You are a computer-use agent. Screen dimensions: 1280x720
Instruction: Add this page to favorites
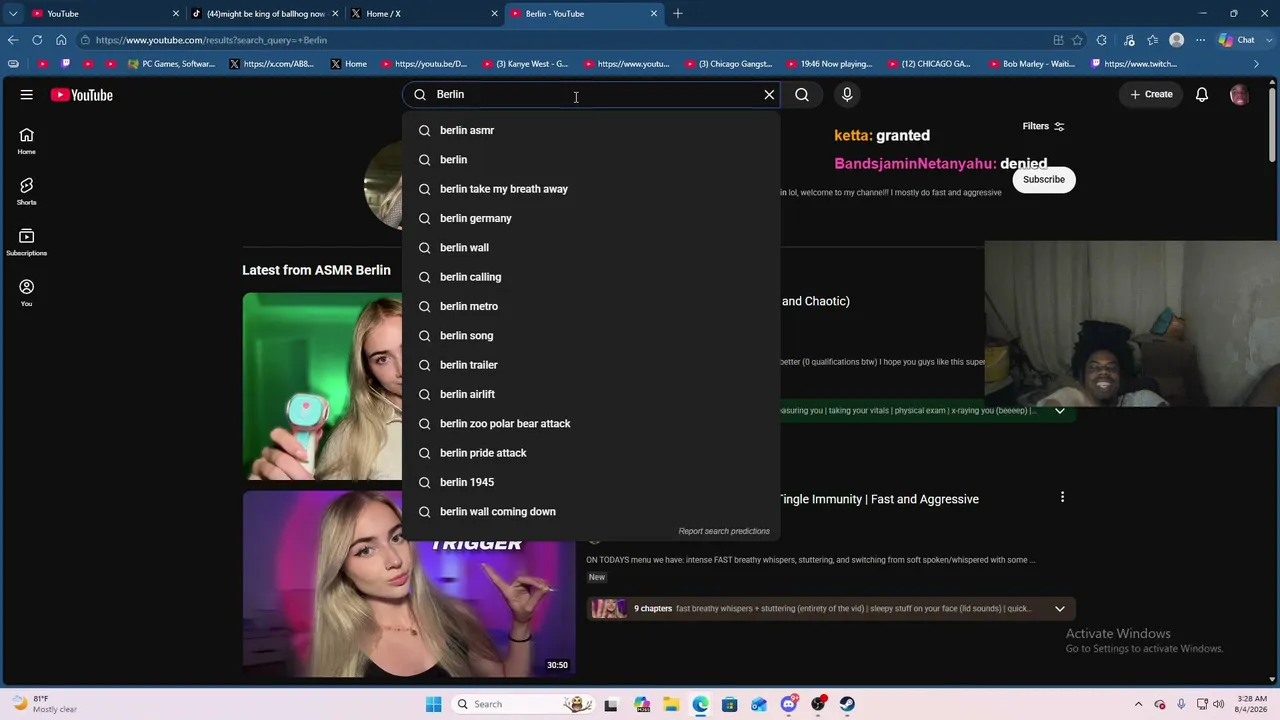point(1077,40)
